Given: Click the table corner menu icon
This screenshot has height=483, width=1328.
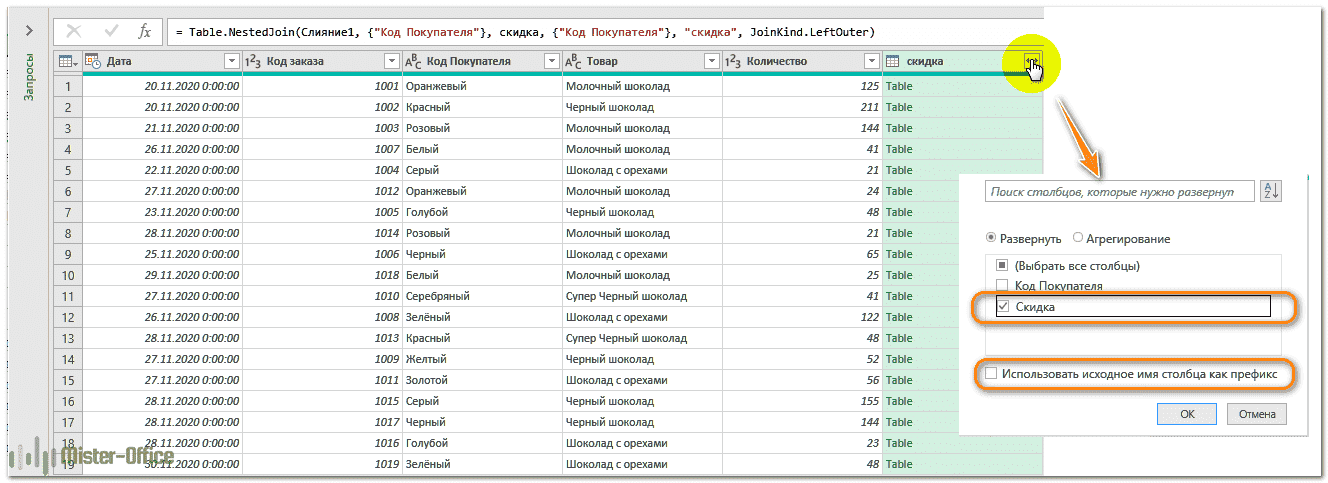Looking at the screenshot, I should click(68, 62).
